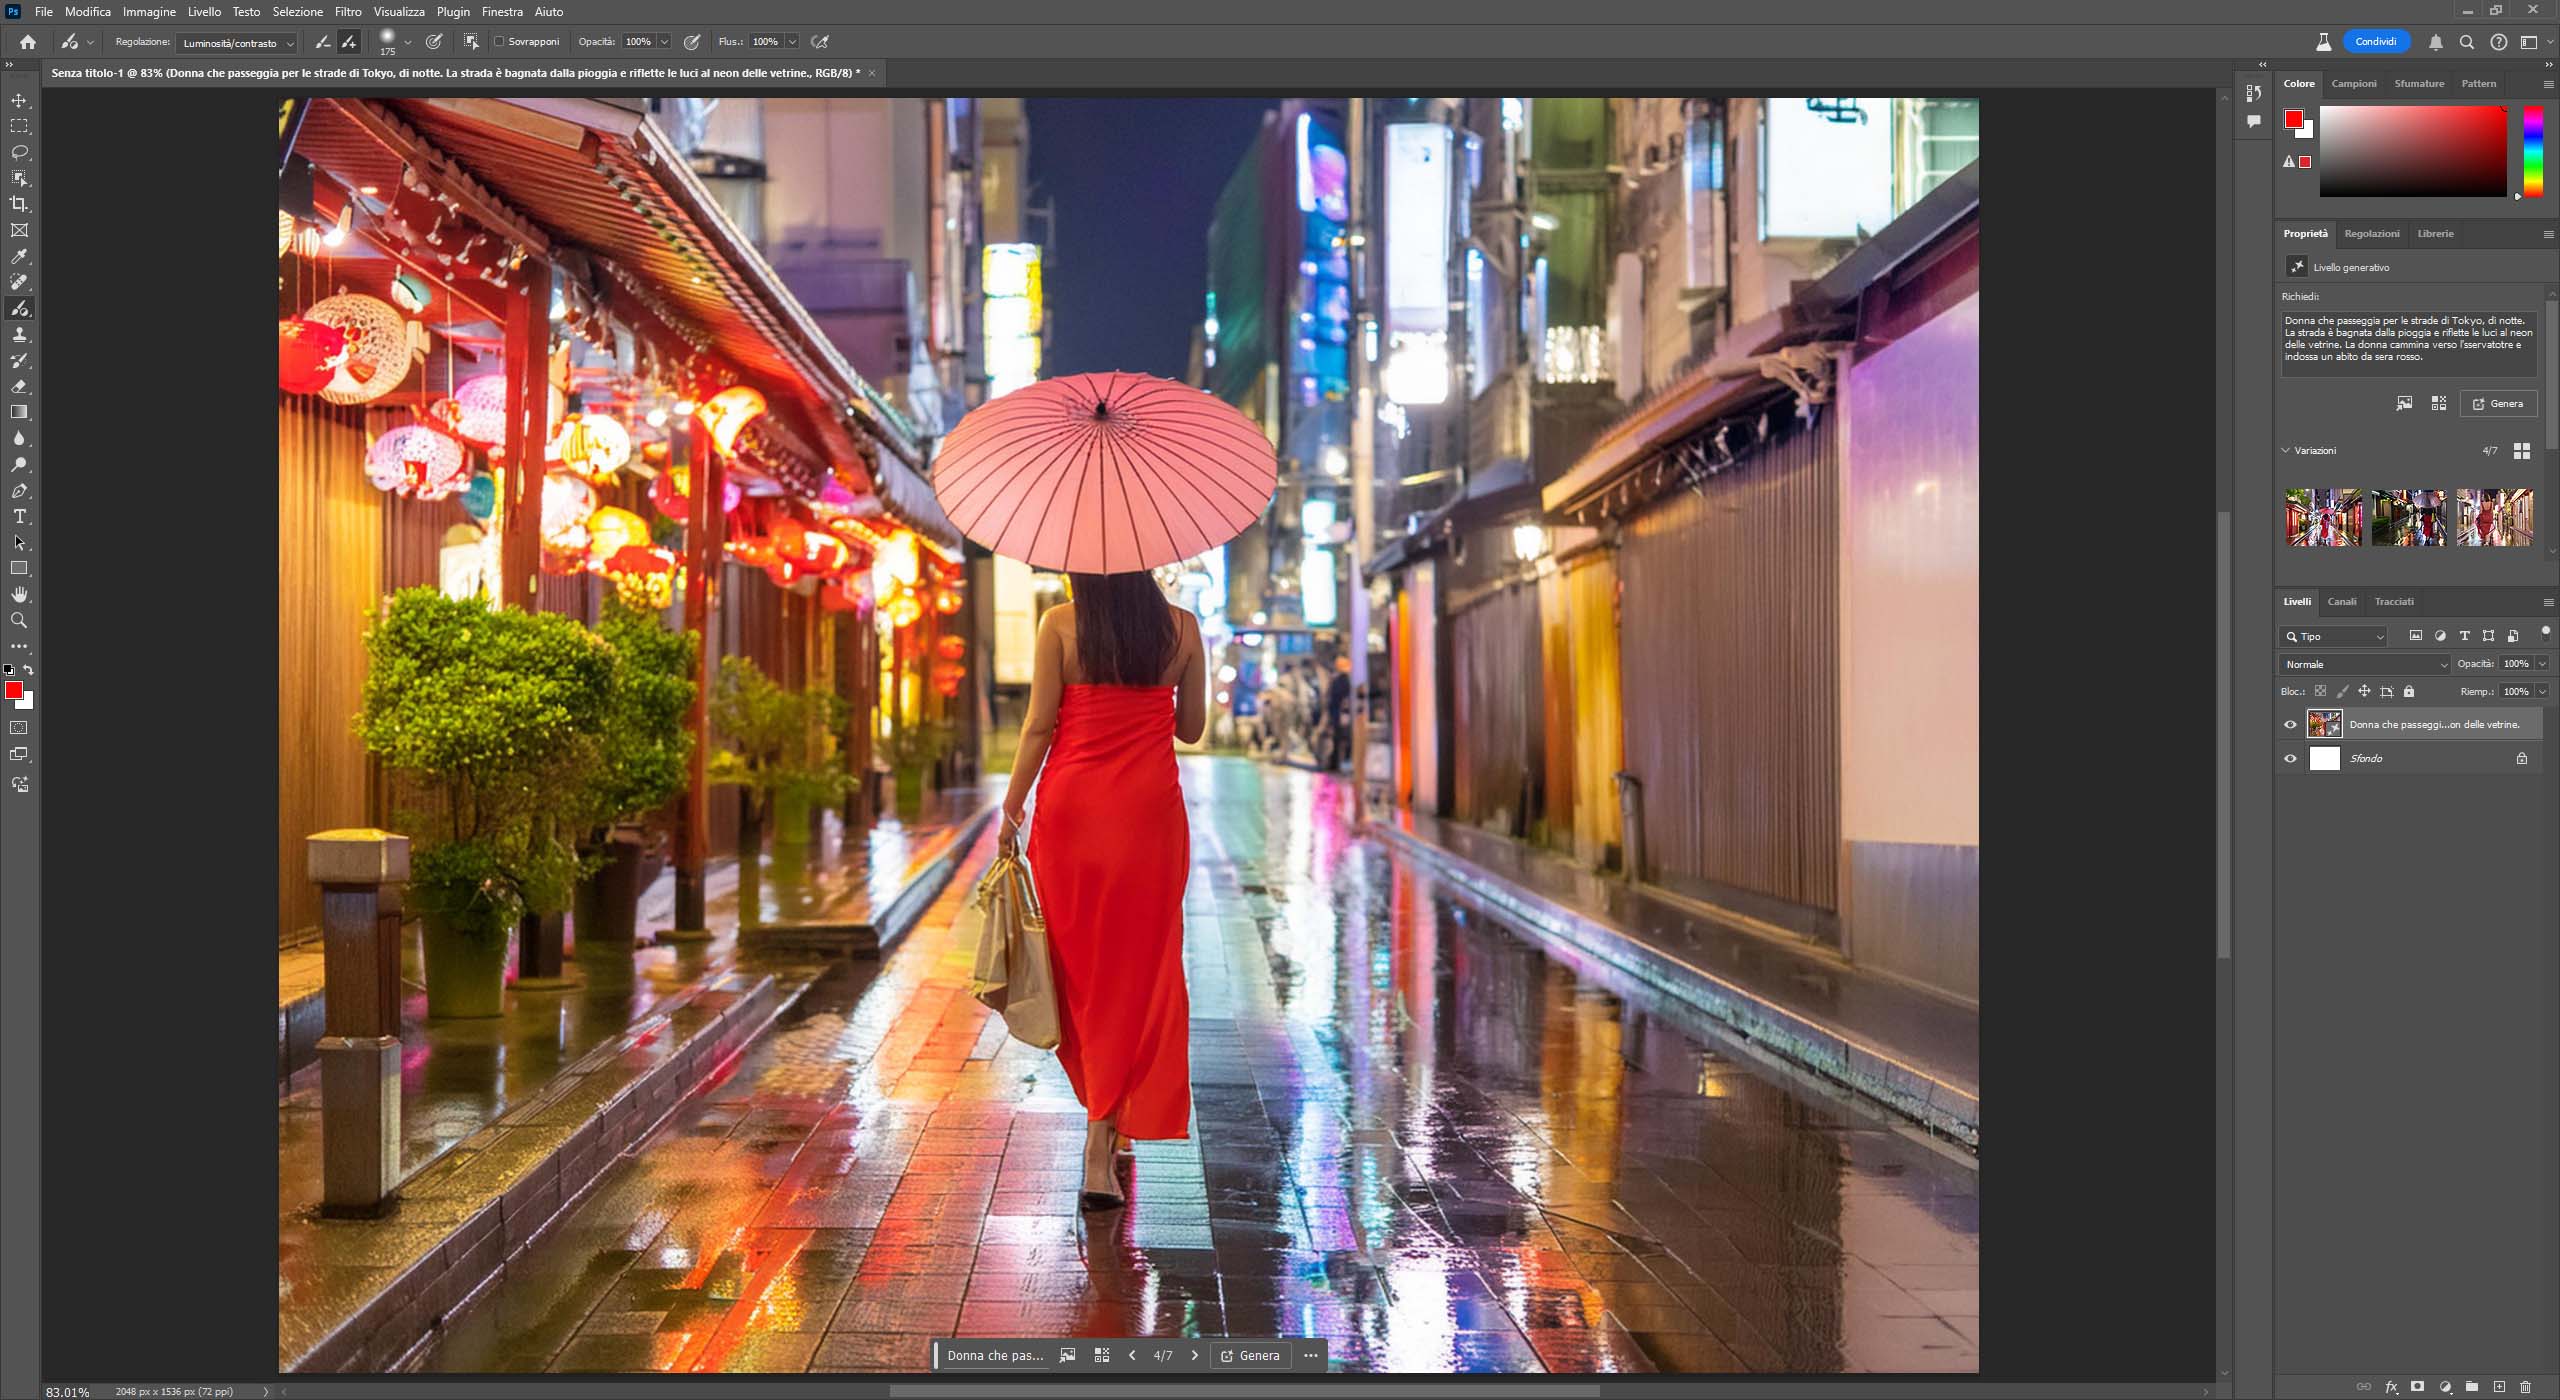Select the Eyedropper tool
The height and width of the screenshot is (1400, 2560).
point(19,257)
